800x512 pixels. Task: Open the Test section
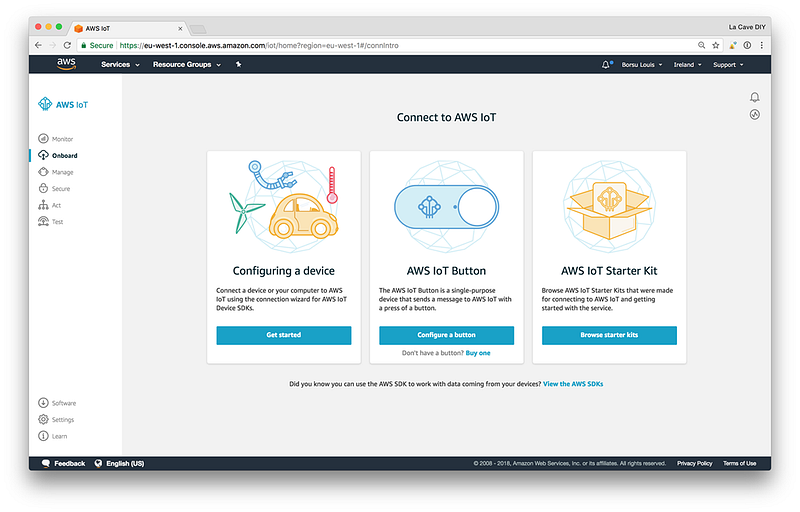coord(57,222)
